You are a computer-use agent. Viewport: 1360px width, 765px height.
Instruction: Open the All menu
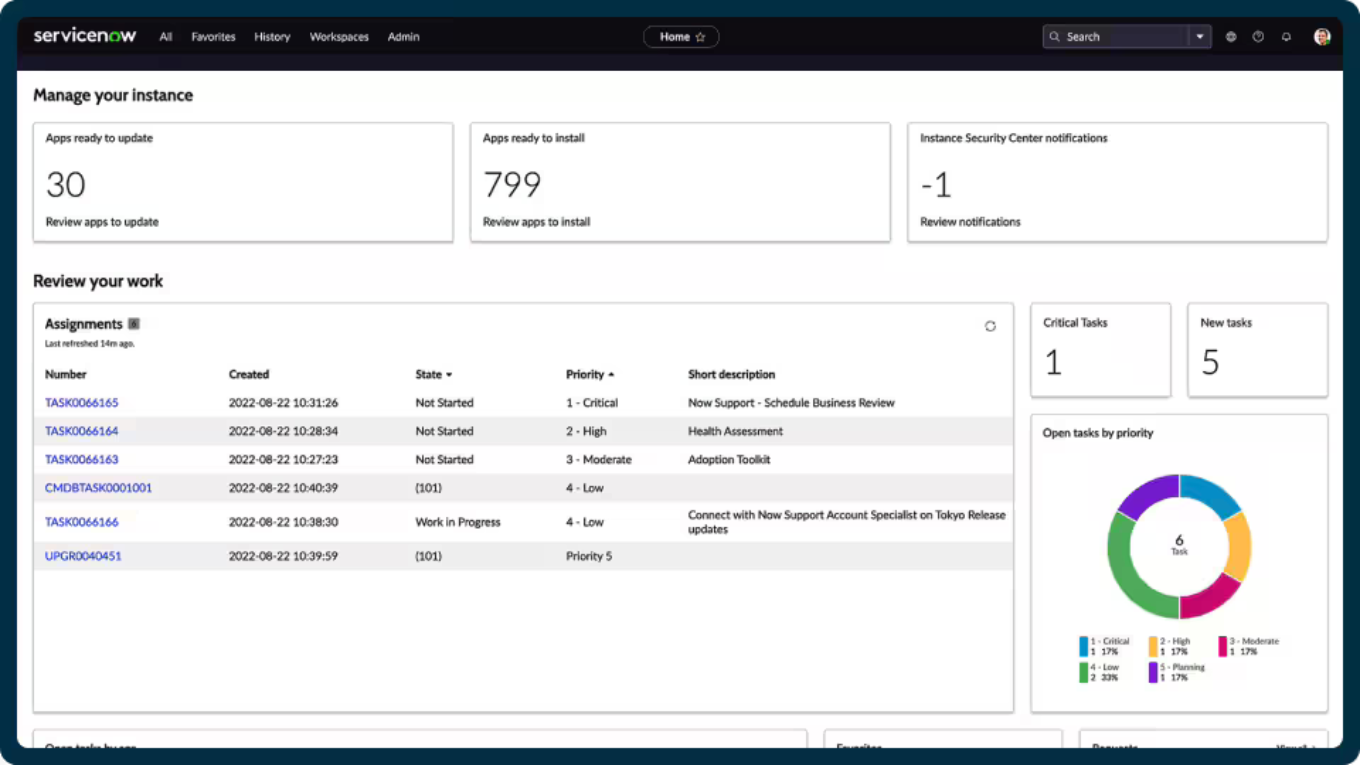(x=166, y=37)
